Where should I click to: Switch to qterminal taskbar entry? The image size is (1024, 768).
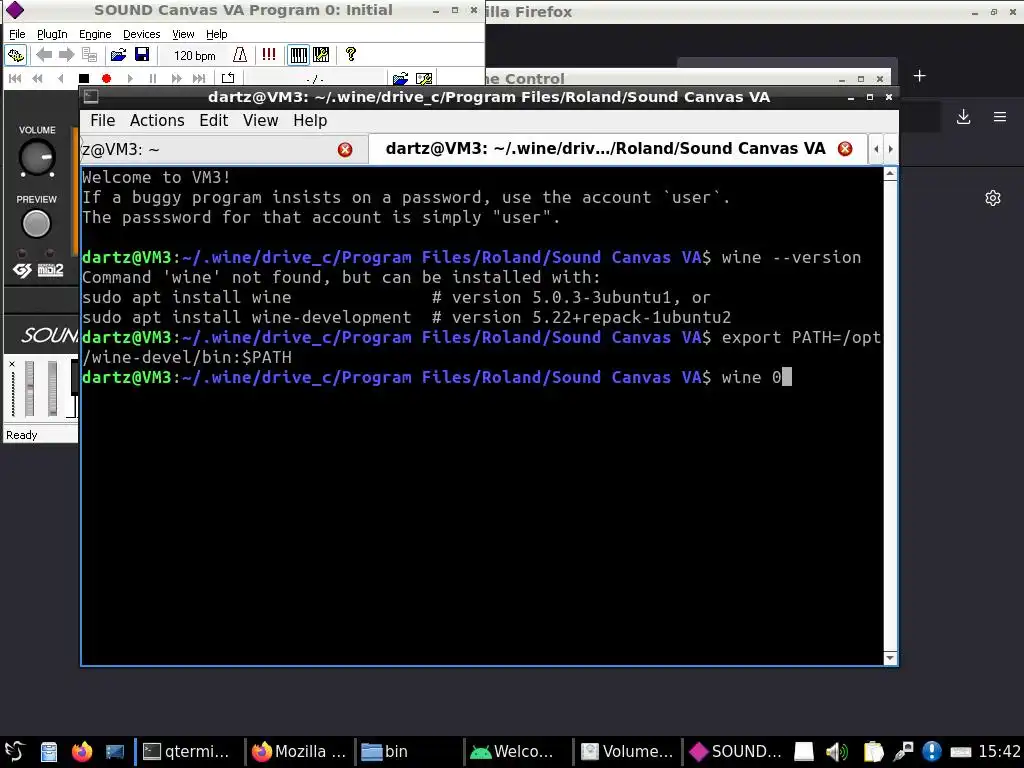coord(187,752)
